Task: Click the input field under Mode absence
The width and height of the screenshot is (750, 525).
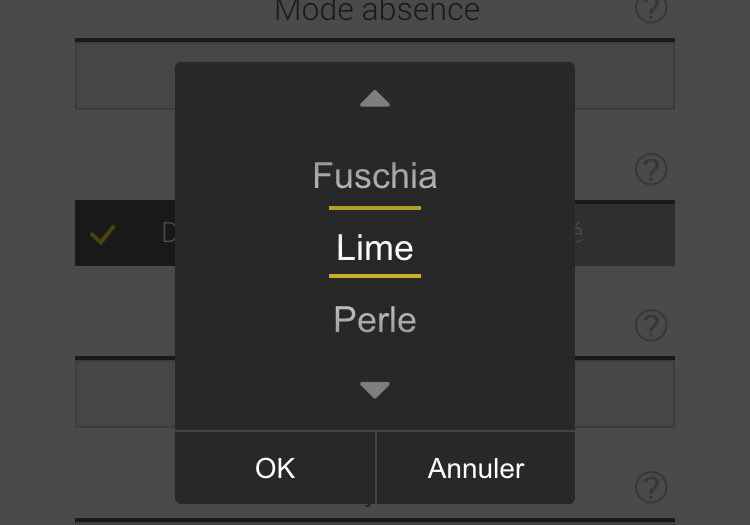Action: 124,75
